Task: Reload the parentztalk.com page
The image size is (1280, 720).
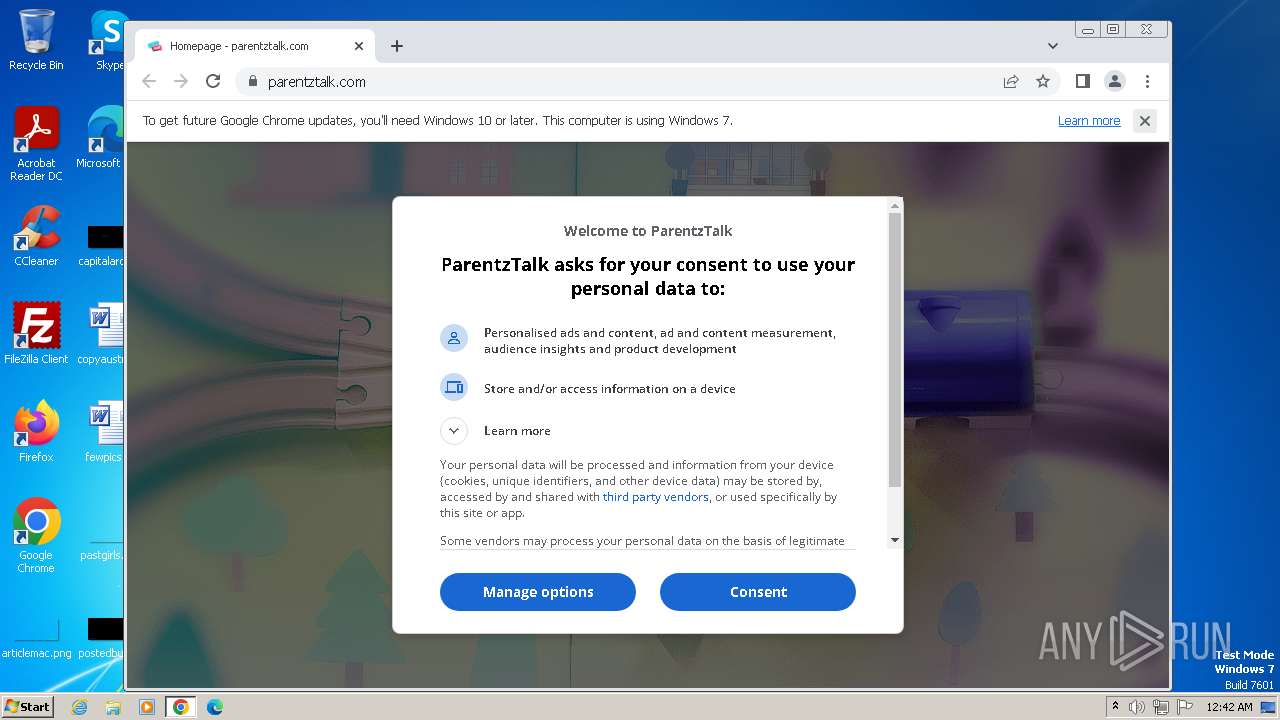Action: pos(213,81)
